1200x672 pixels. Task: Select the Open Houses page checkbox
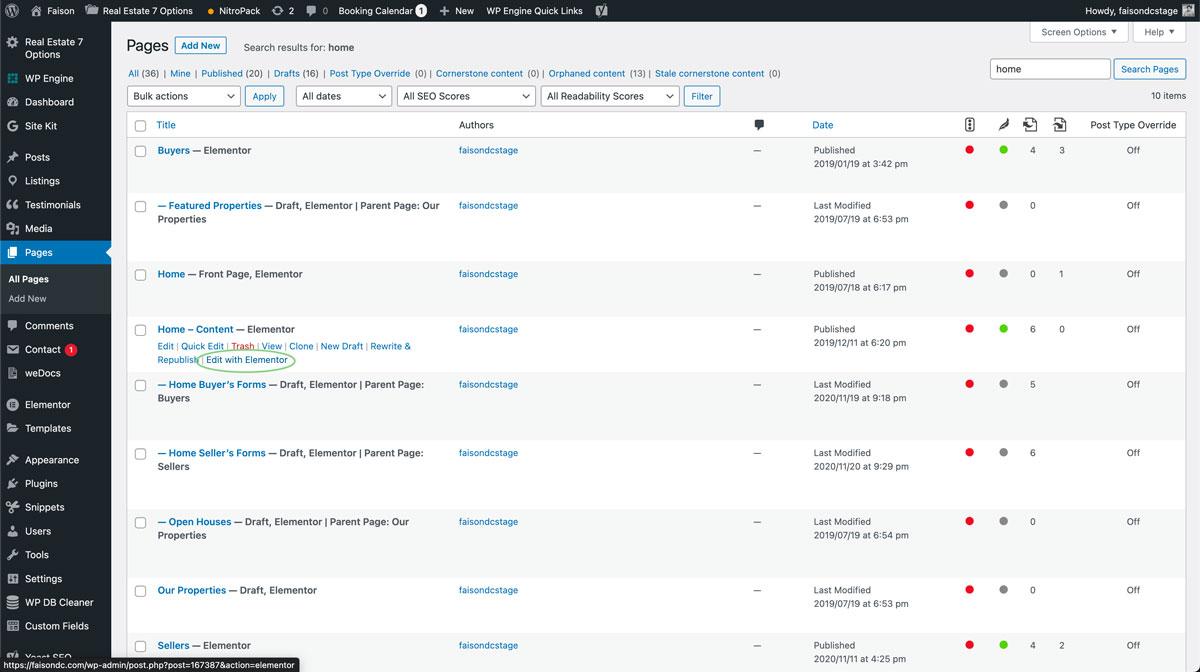click(x=140, y=522)
